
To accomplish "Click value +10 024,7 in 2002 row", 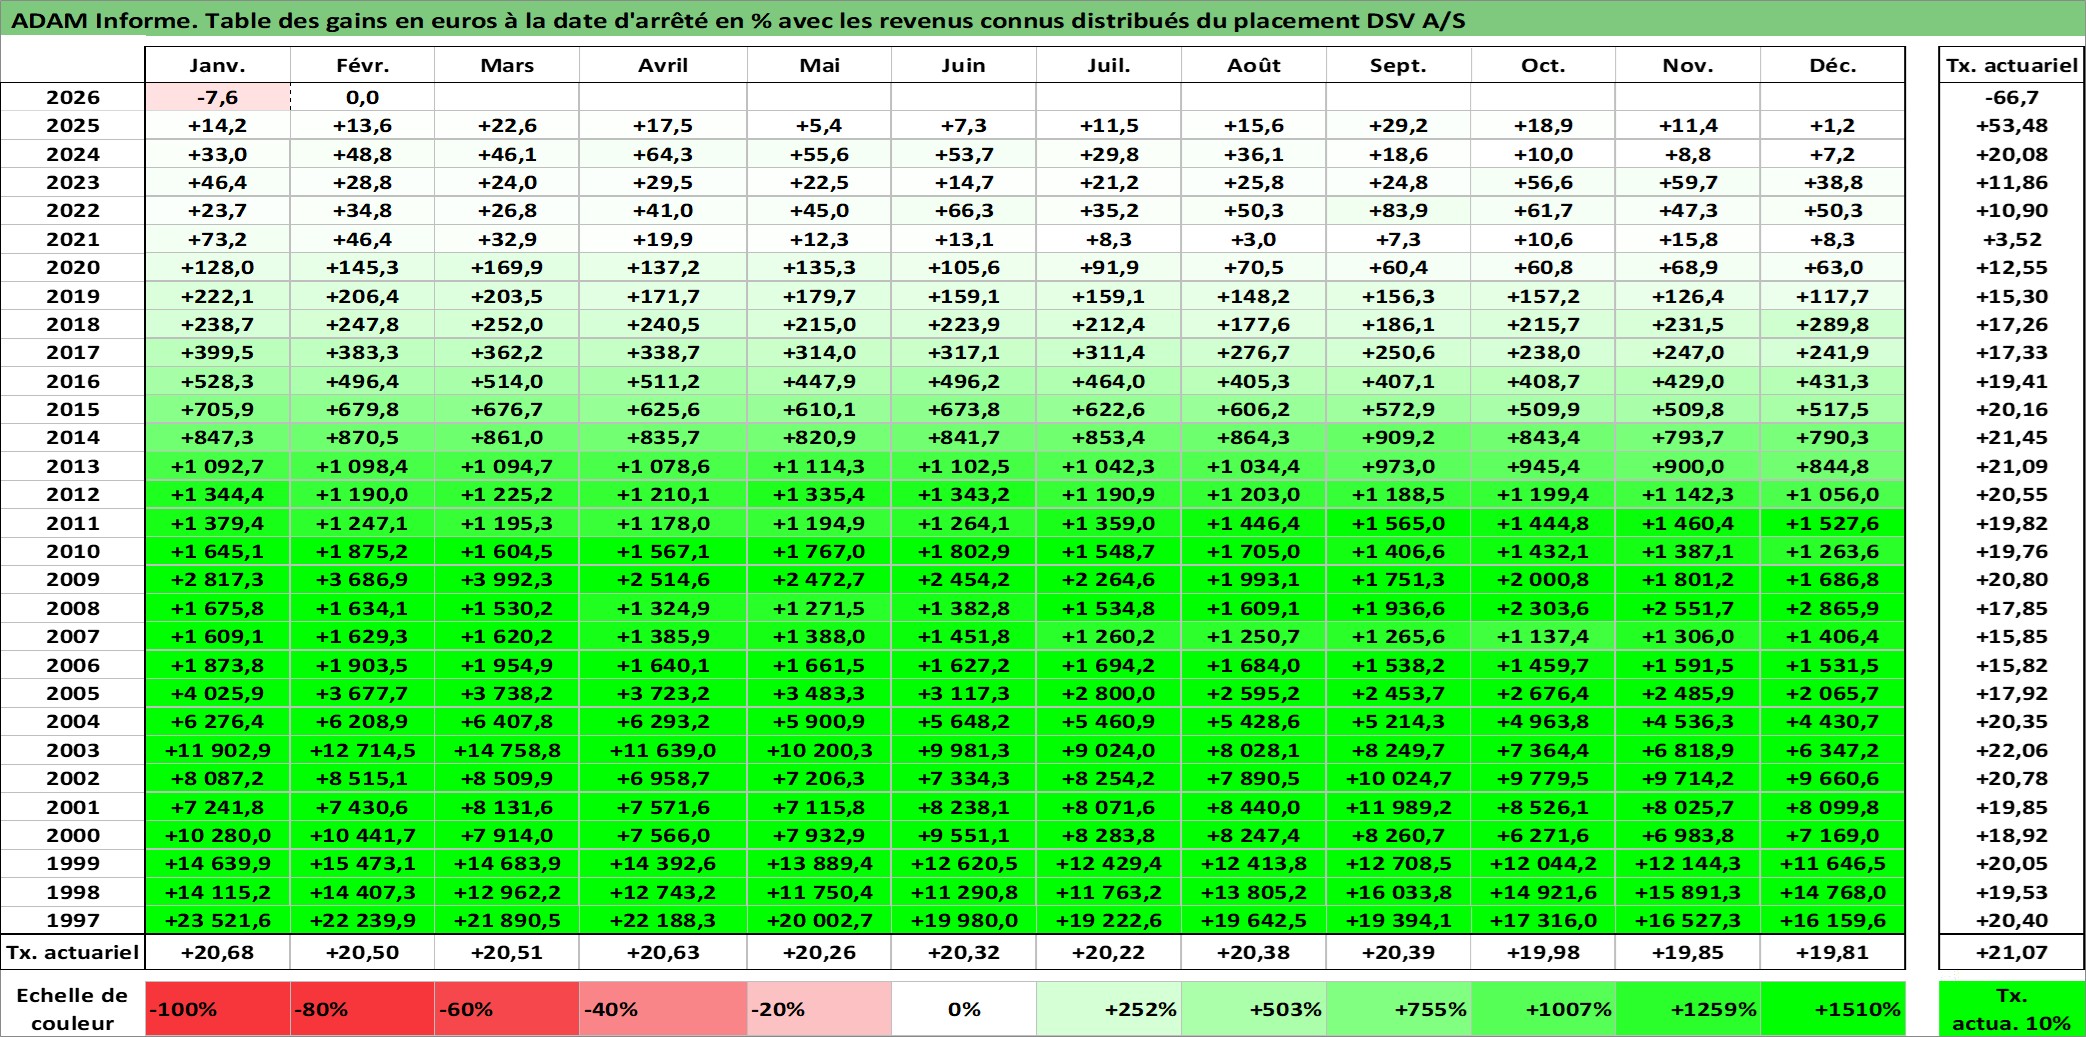I will (x=1398, y=778).
